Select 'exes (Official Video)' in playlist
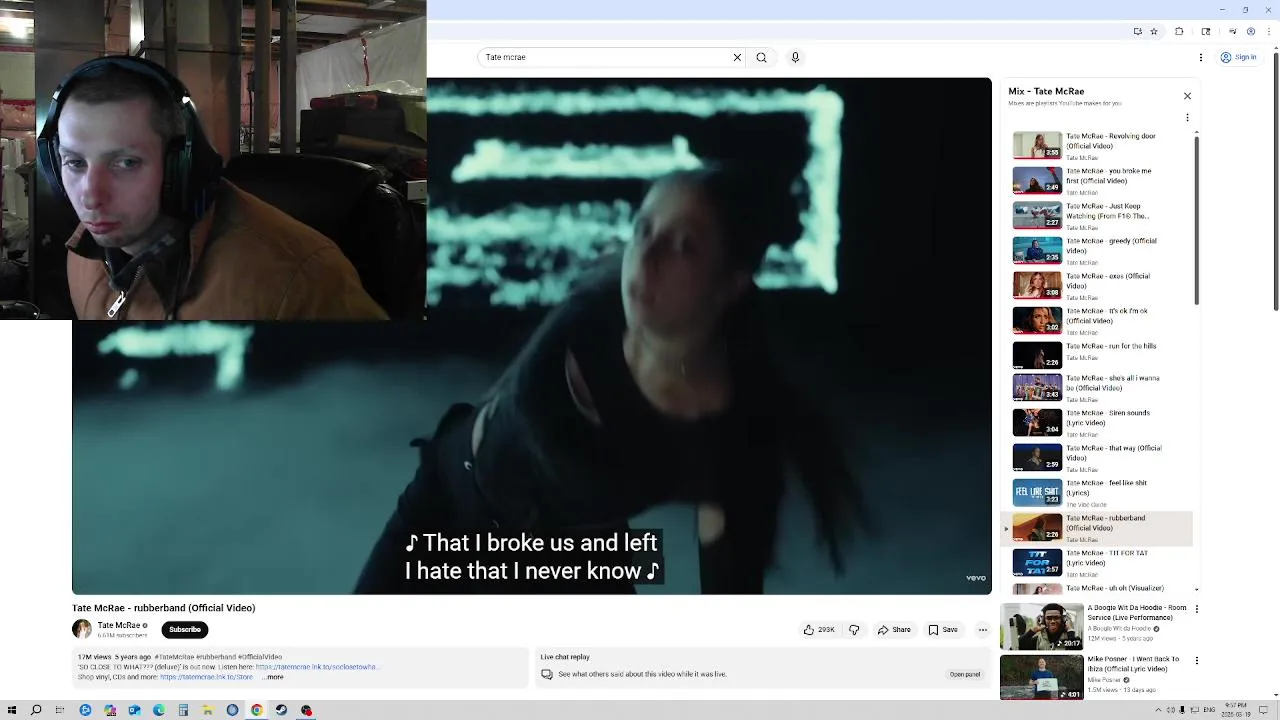 click(x=1097, y=285)
